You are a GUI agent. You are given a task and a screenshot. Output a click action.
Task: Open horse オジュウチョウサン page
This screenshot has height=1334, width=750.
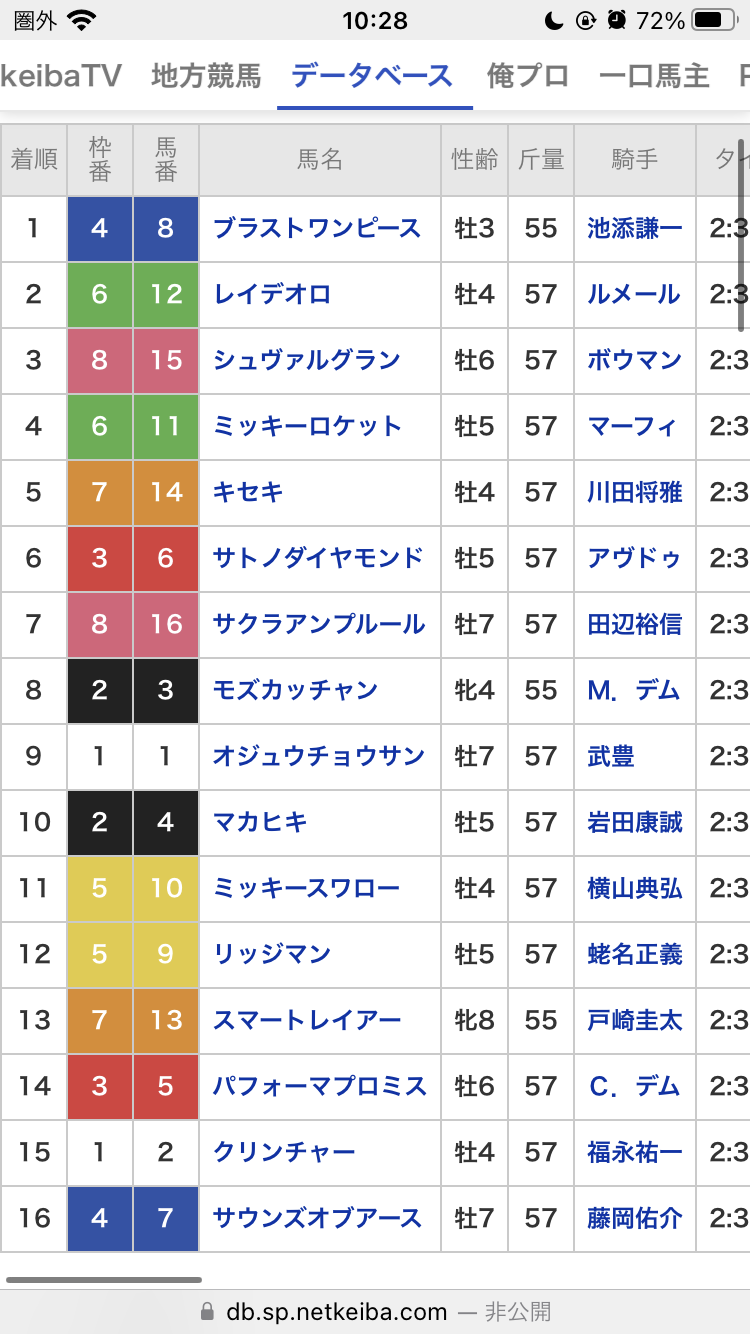pos(319,757)
